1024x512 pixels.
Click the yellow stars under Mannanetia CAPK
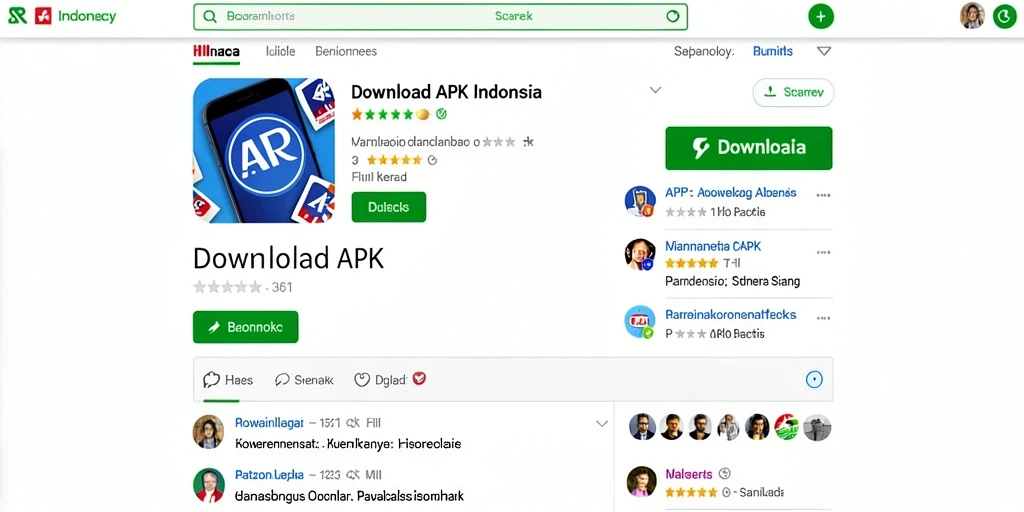point(691,263)
